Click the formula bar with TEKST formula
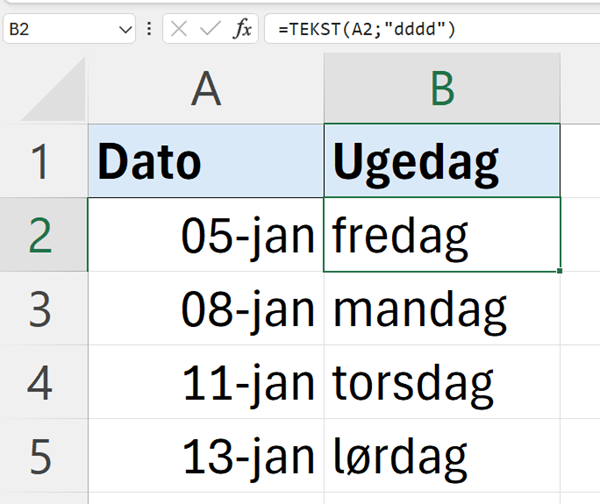 point(430,30)
